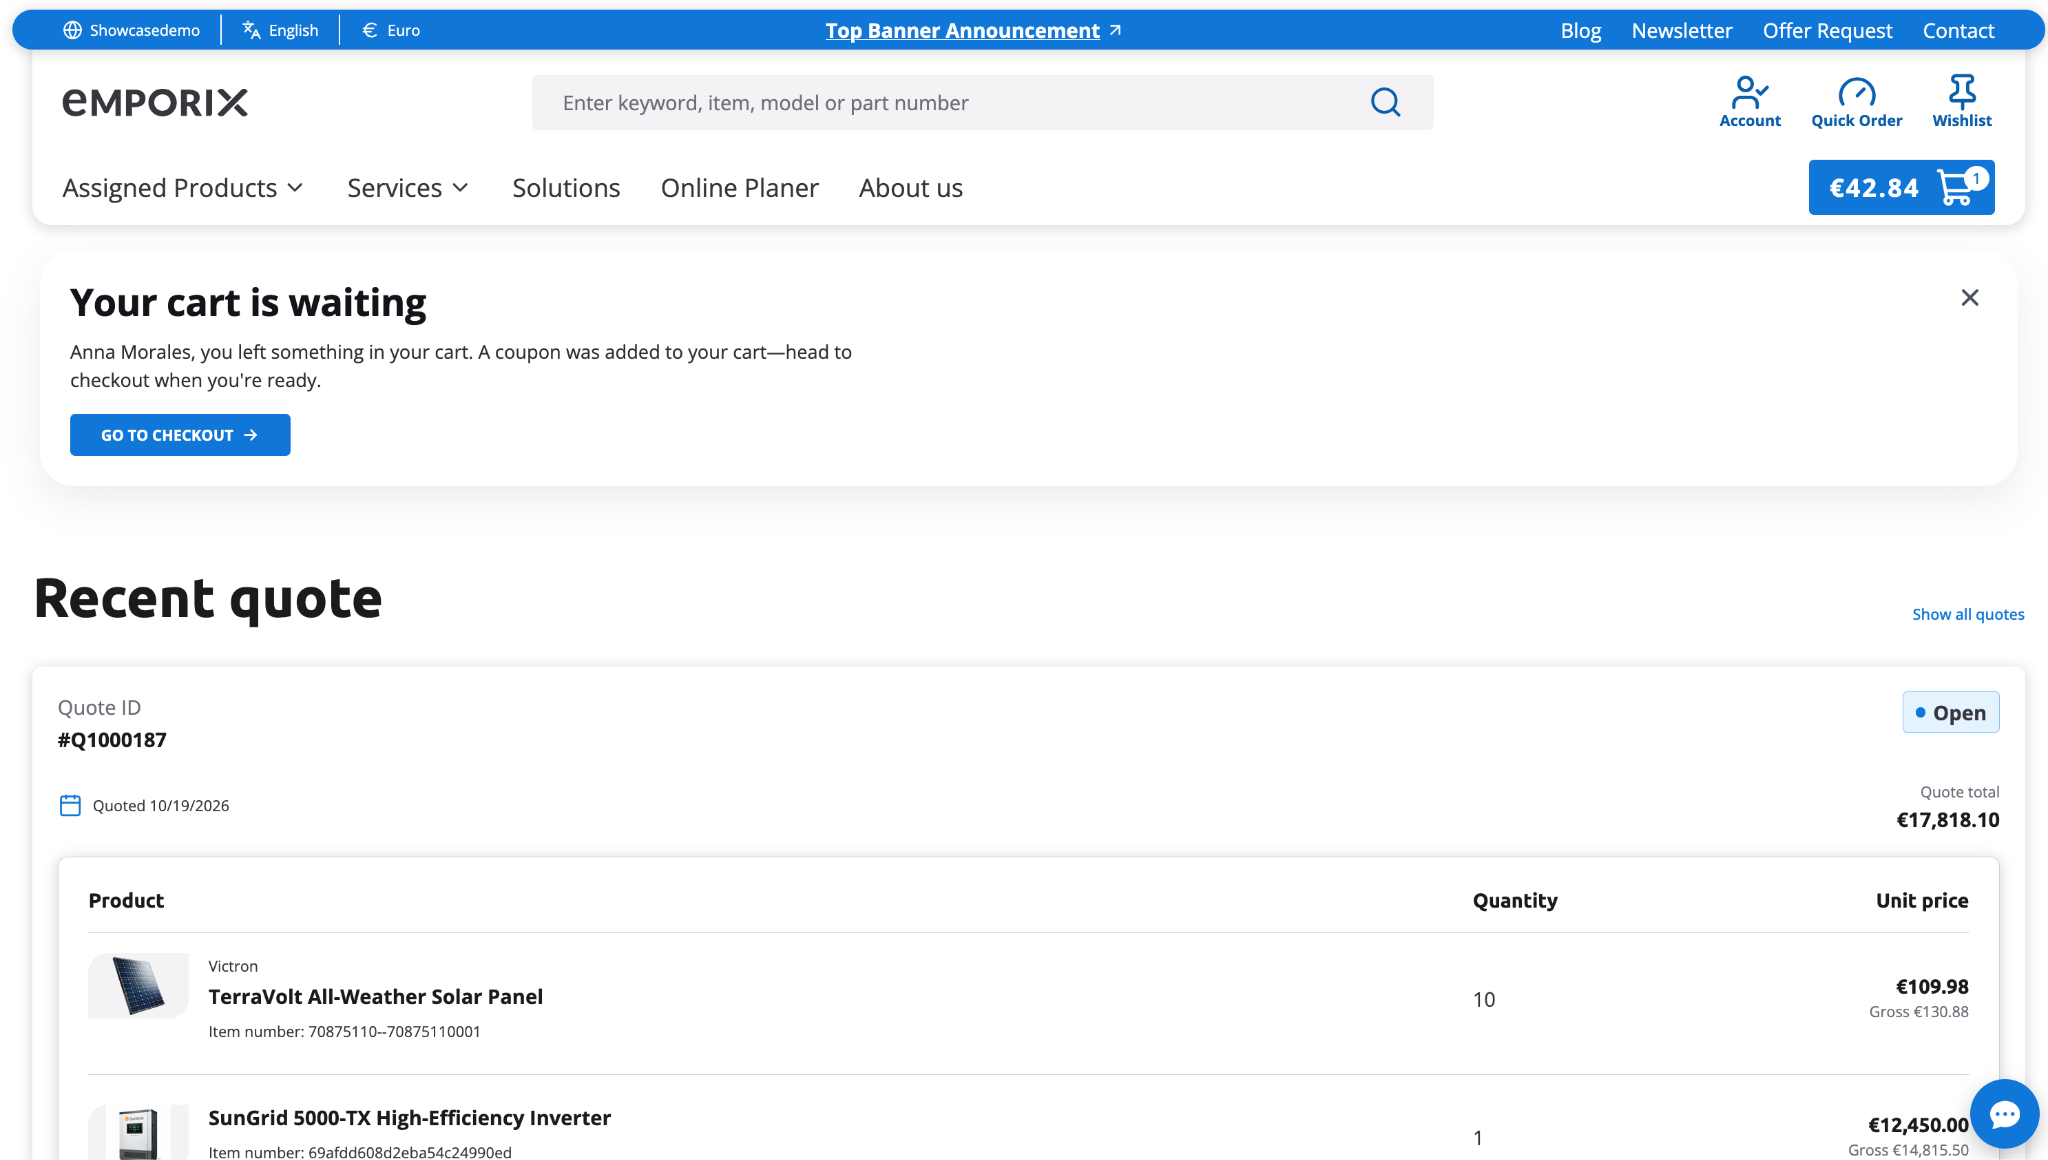2048x1160 pixels.
Task: Click Show all quotes
Action: (1968, 614)
